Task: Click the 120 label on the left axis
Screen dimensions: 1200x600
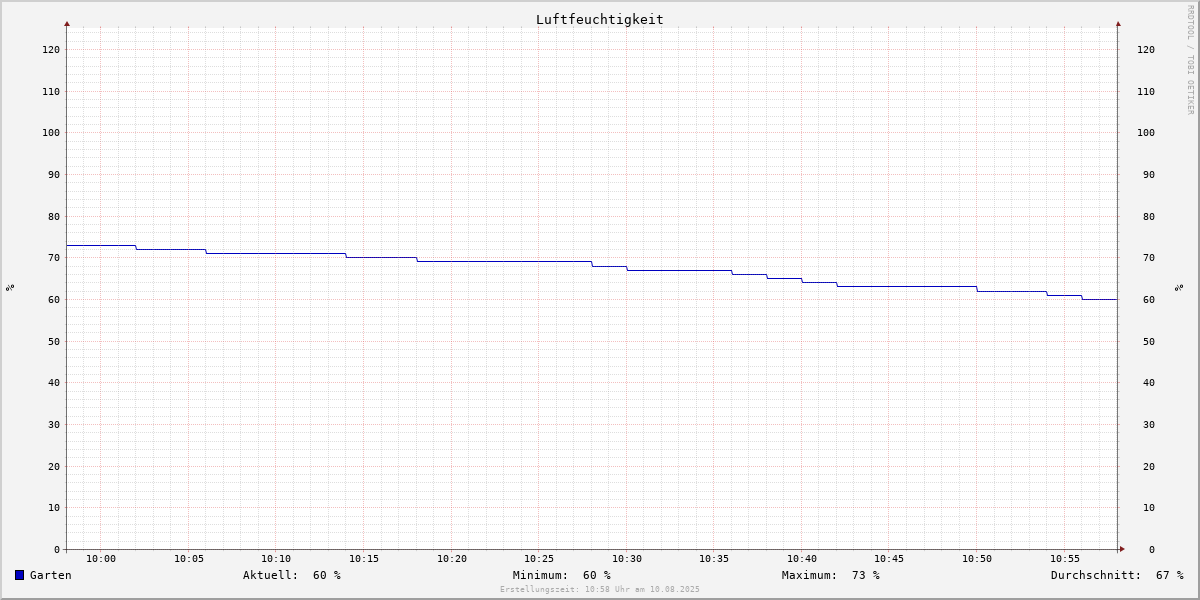Action: (x=51, y=50)
